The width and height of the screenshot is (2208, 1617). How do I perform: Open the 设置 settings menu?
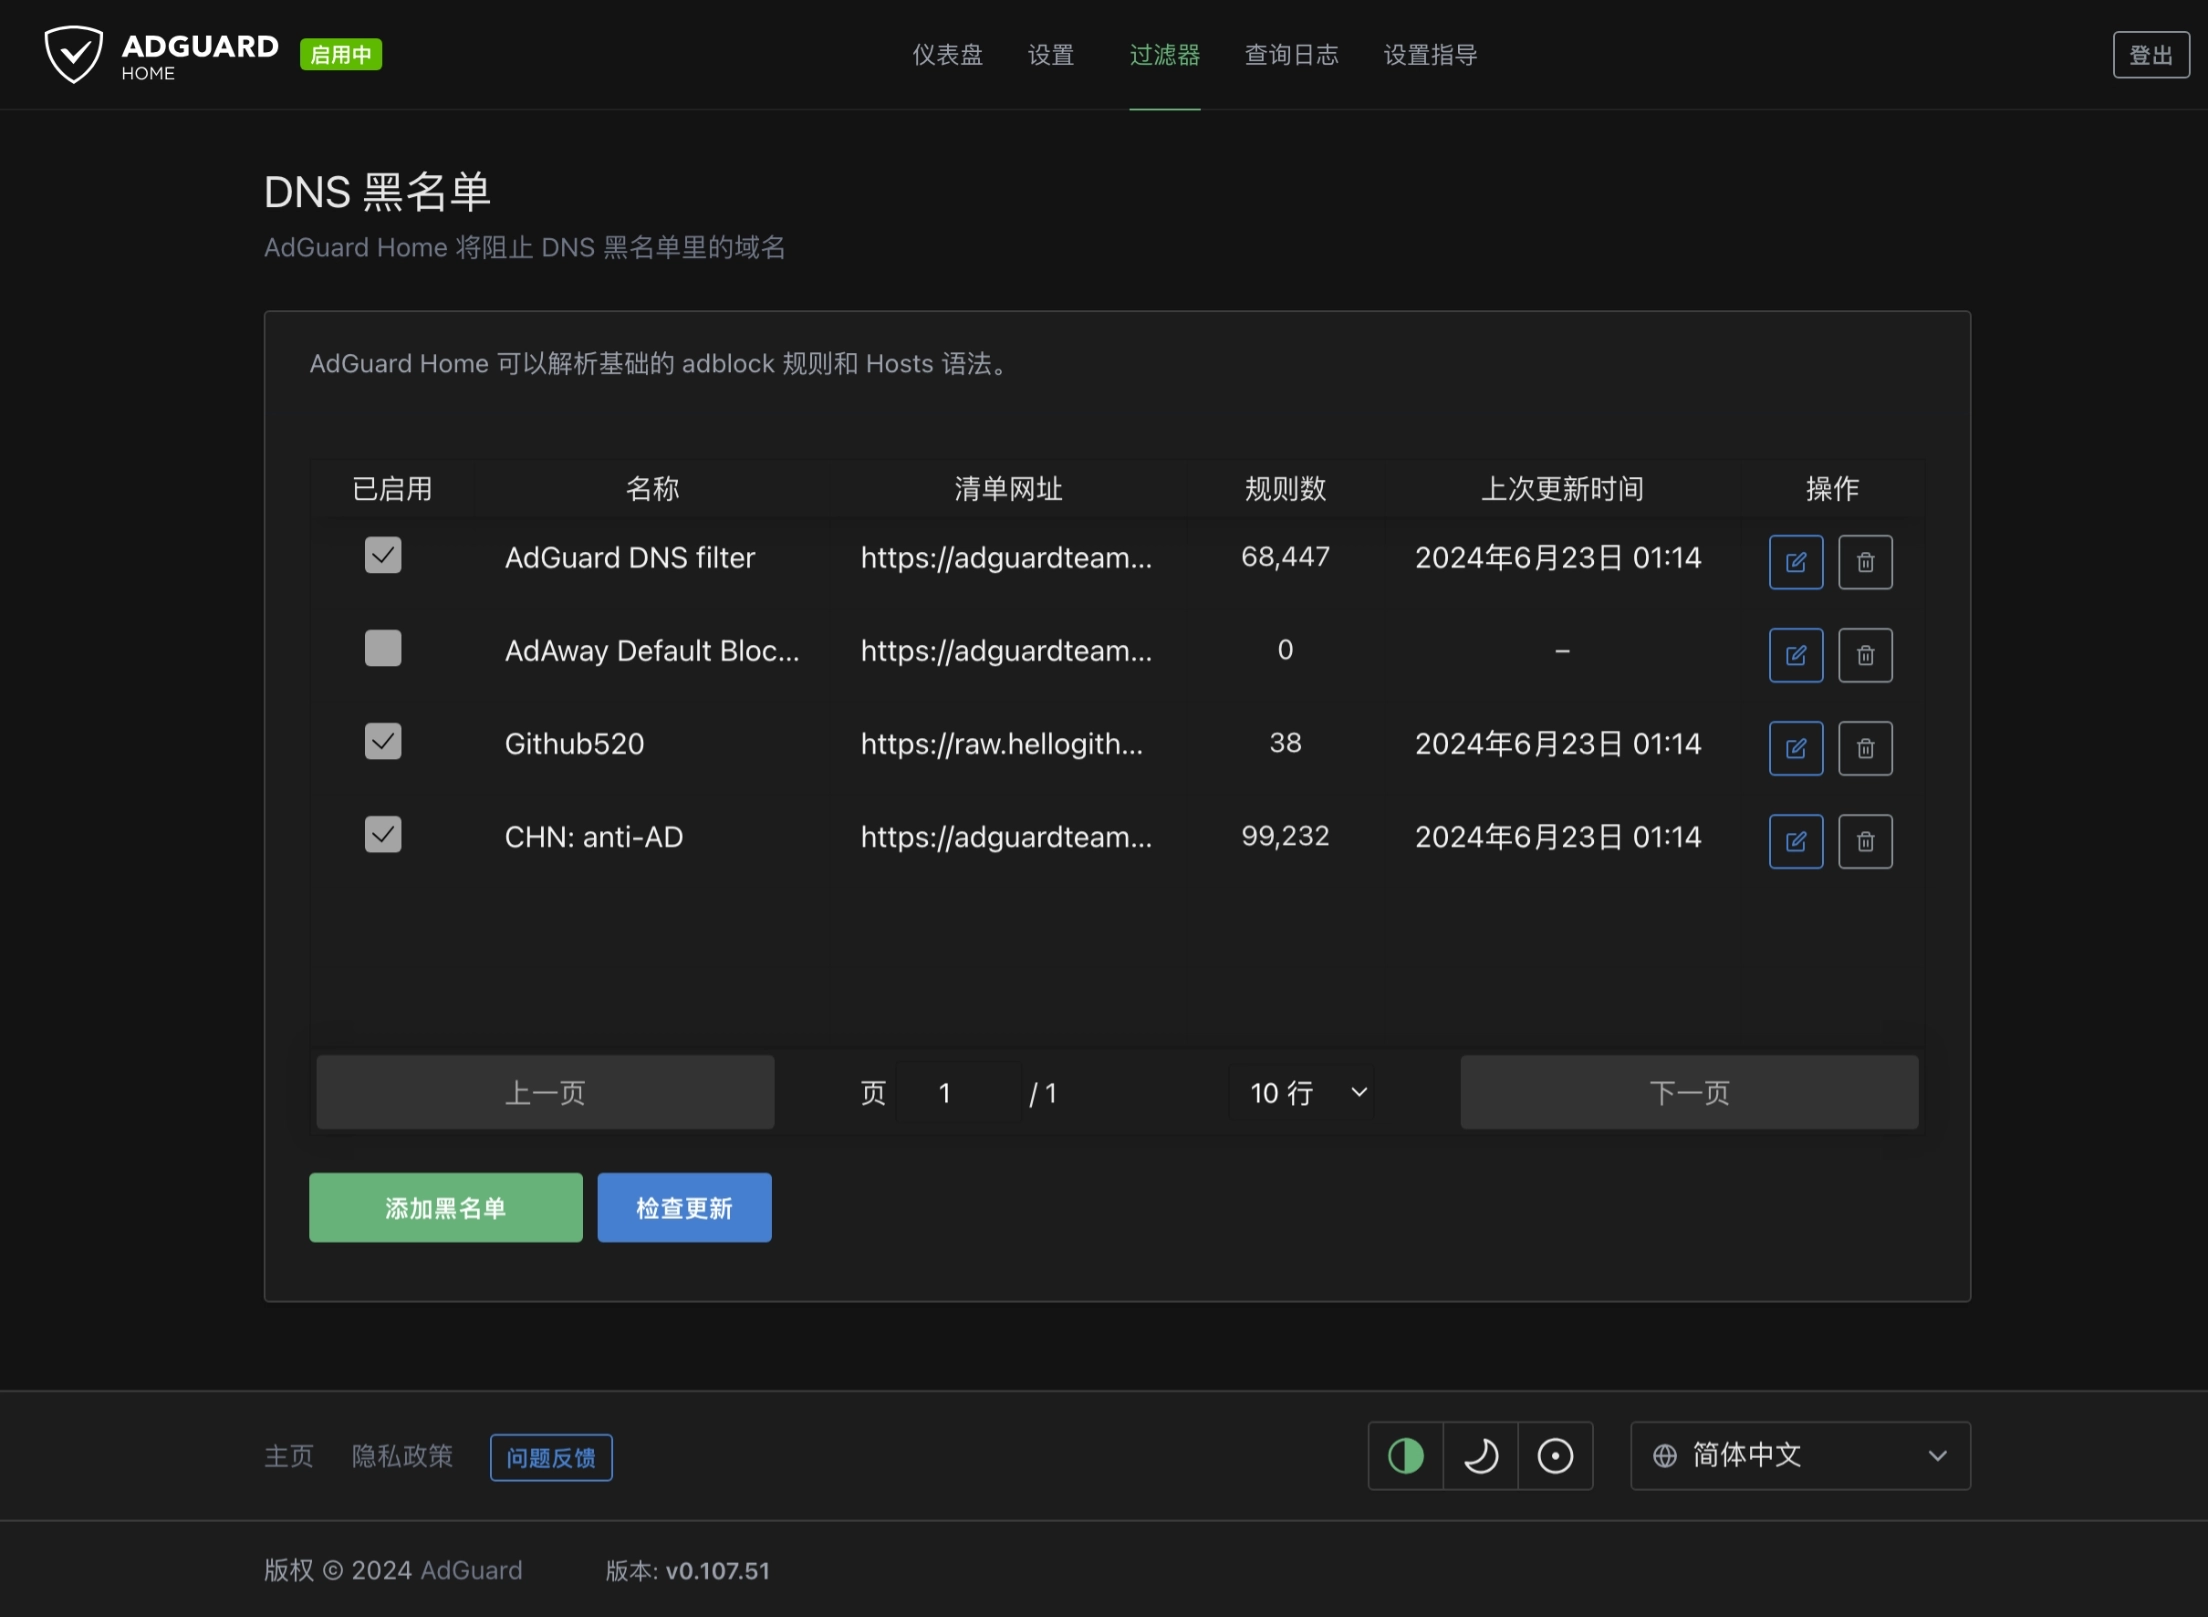(x=1051, y=55)
